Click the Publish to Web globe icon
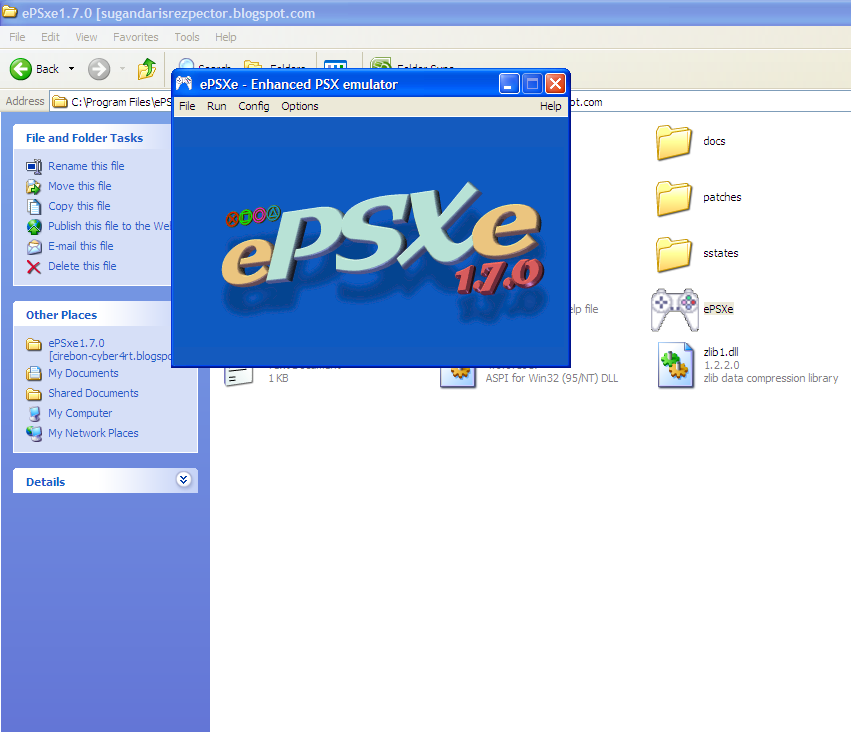This screenshot has width=851, height=732. [x=34, y=226]
